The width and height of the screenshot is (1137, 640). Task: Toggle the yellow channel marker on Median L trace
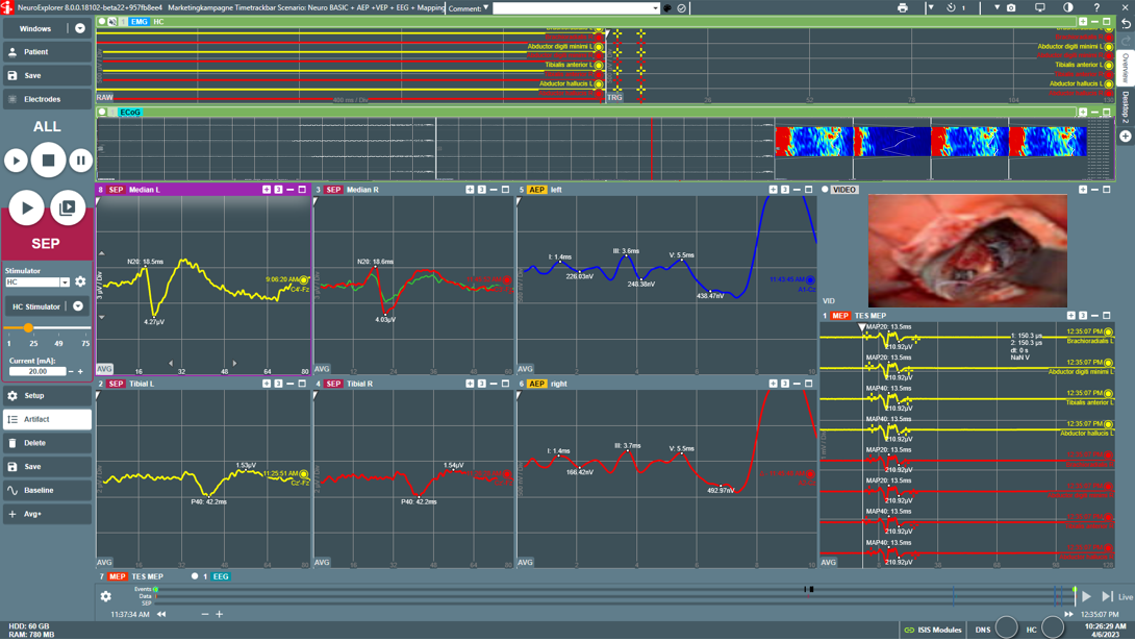304,280
